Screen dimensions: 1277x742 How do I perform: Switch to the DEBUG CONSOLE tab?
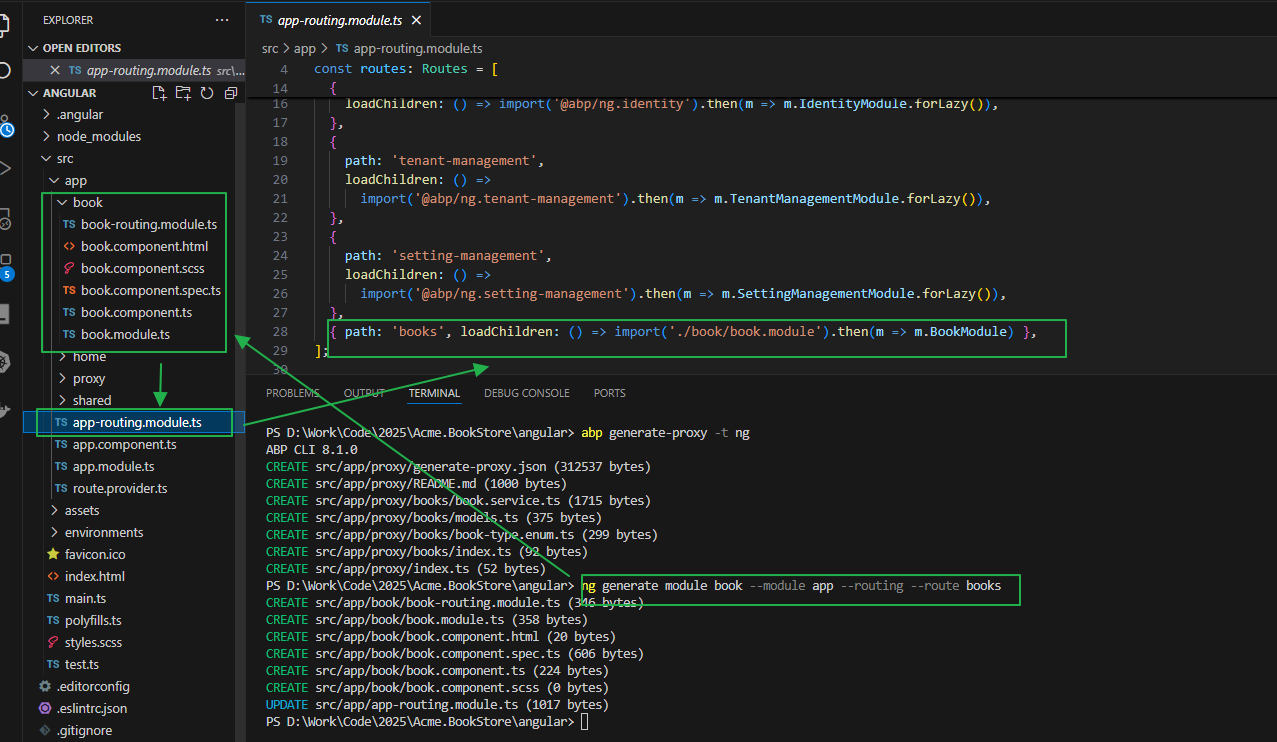coord(527,394)
